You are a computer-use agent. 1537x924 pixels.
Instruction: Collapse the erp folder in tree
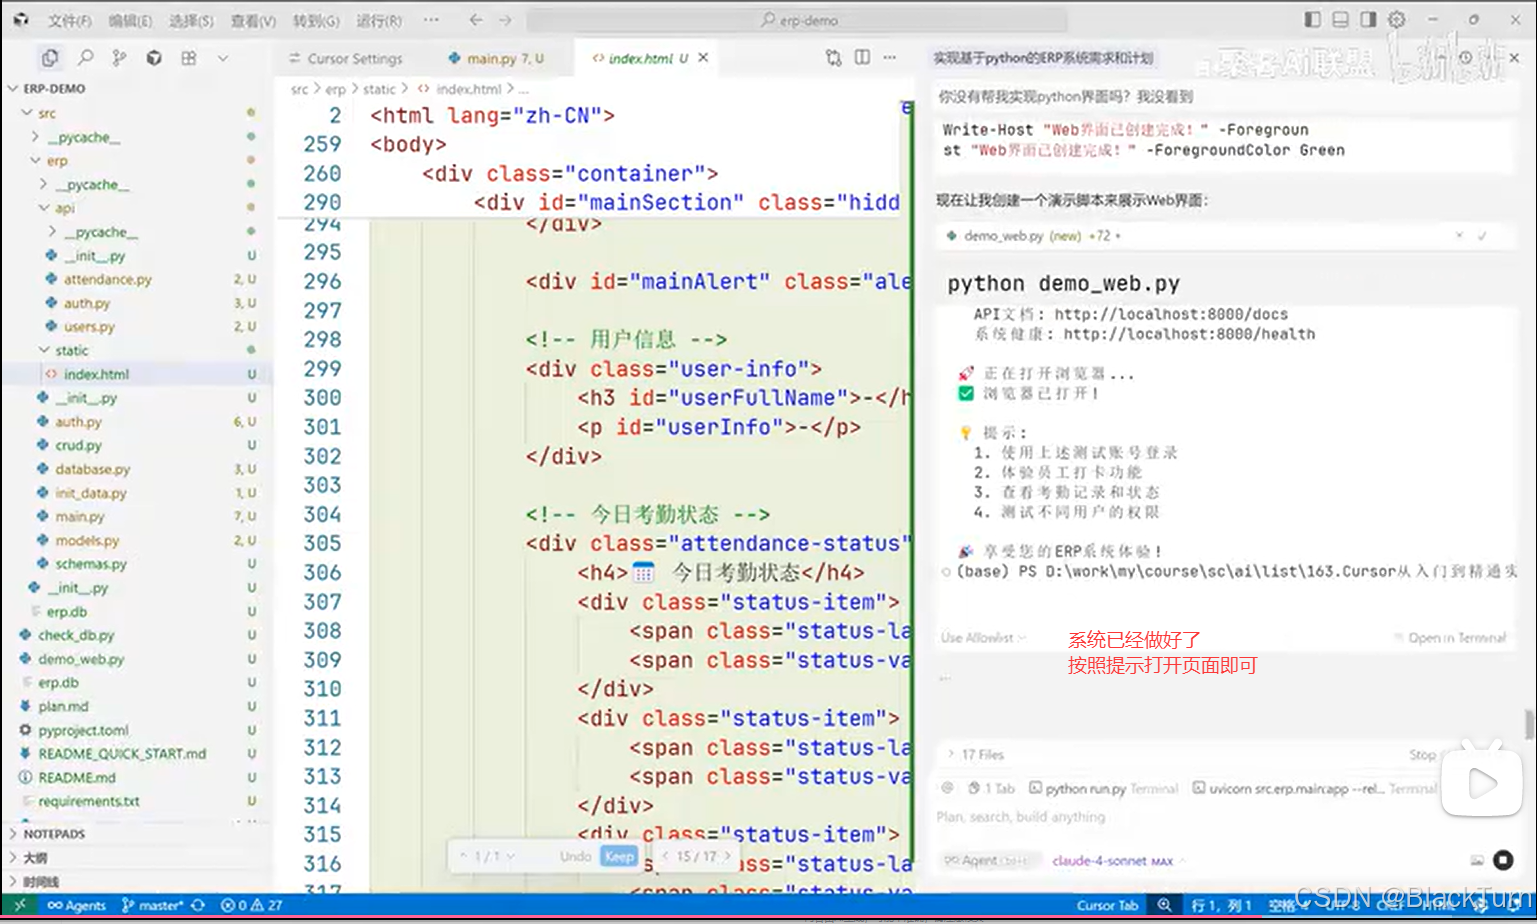coord(56,160)
